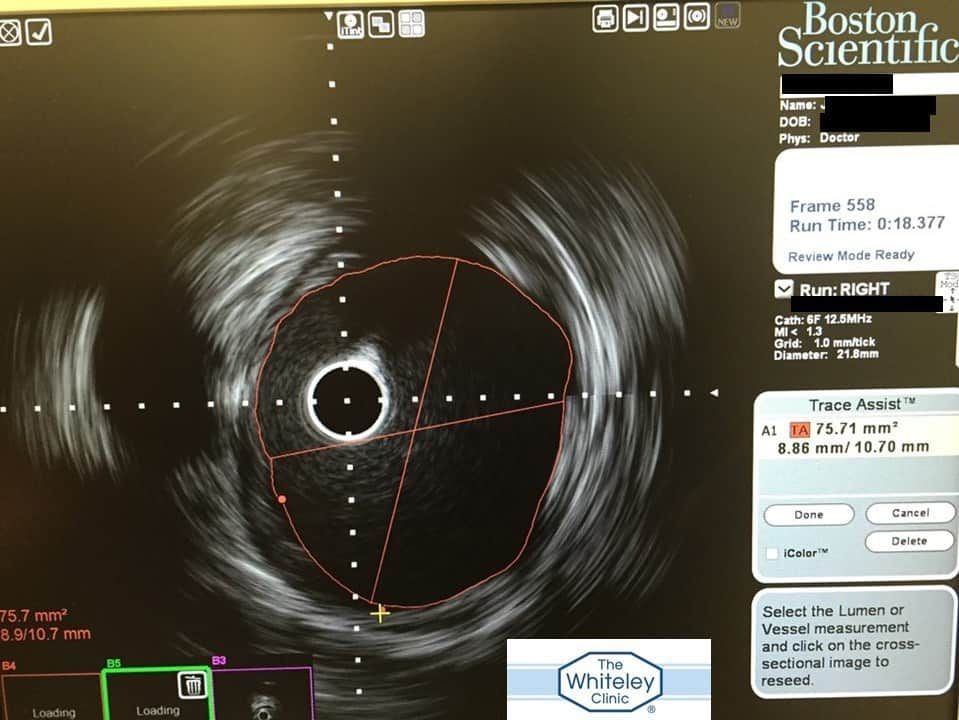This screenshot has height=720, width=959.
Task: Select the overlapping squares view icon
Action: tap(381, 24)
